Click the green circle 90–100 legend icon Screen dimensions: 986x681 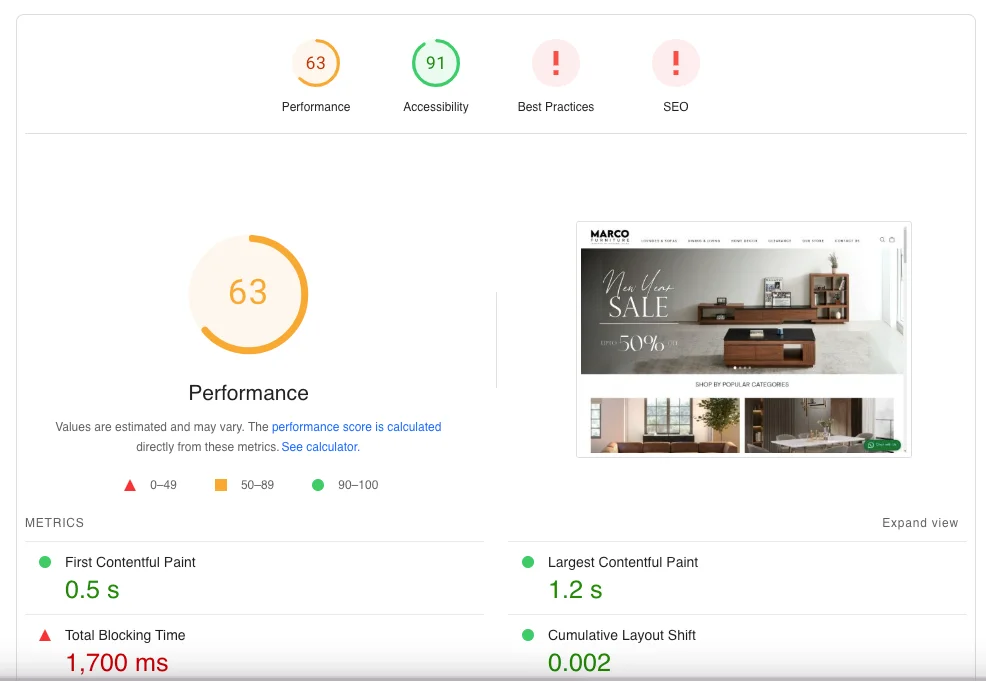click(318, 485)
